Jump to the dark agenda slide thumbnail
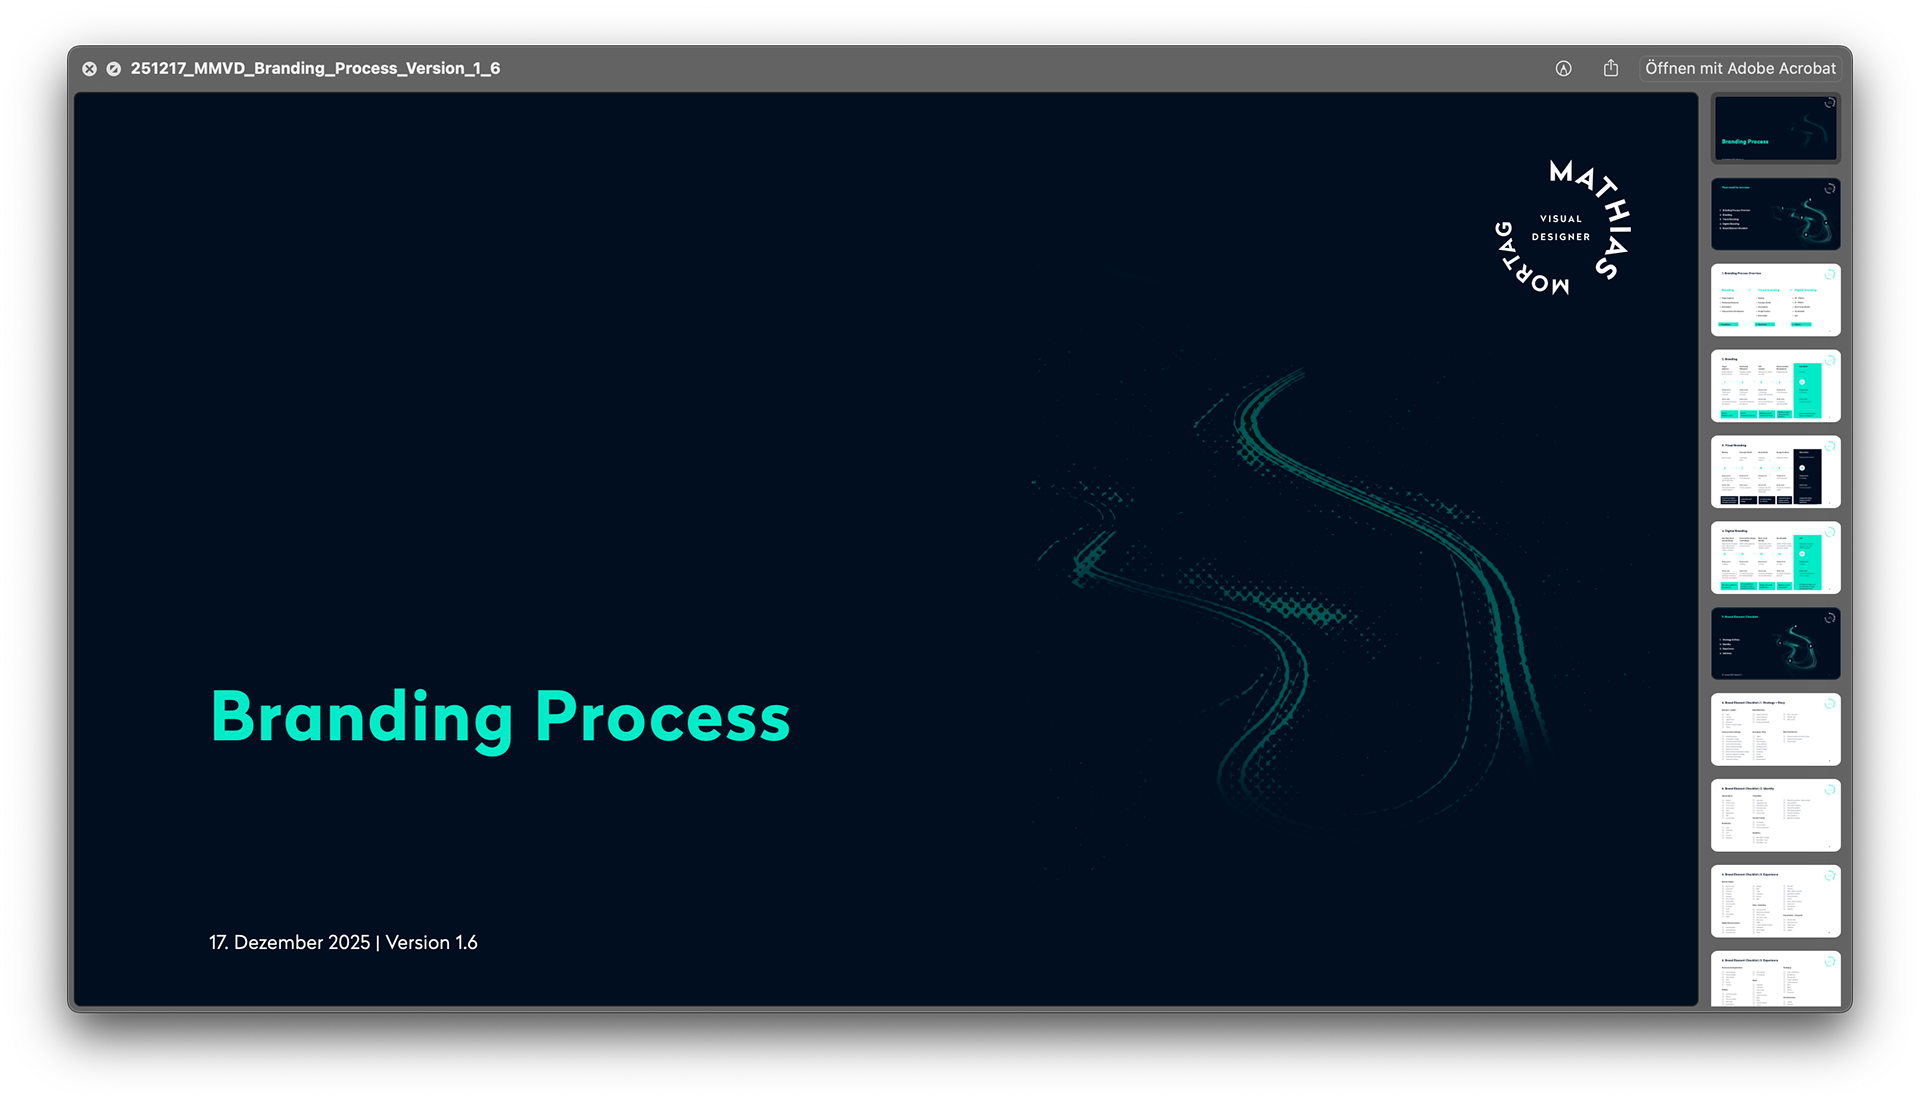This screenshot has width=1920, height=1102. tap(1775, 213)
